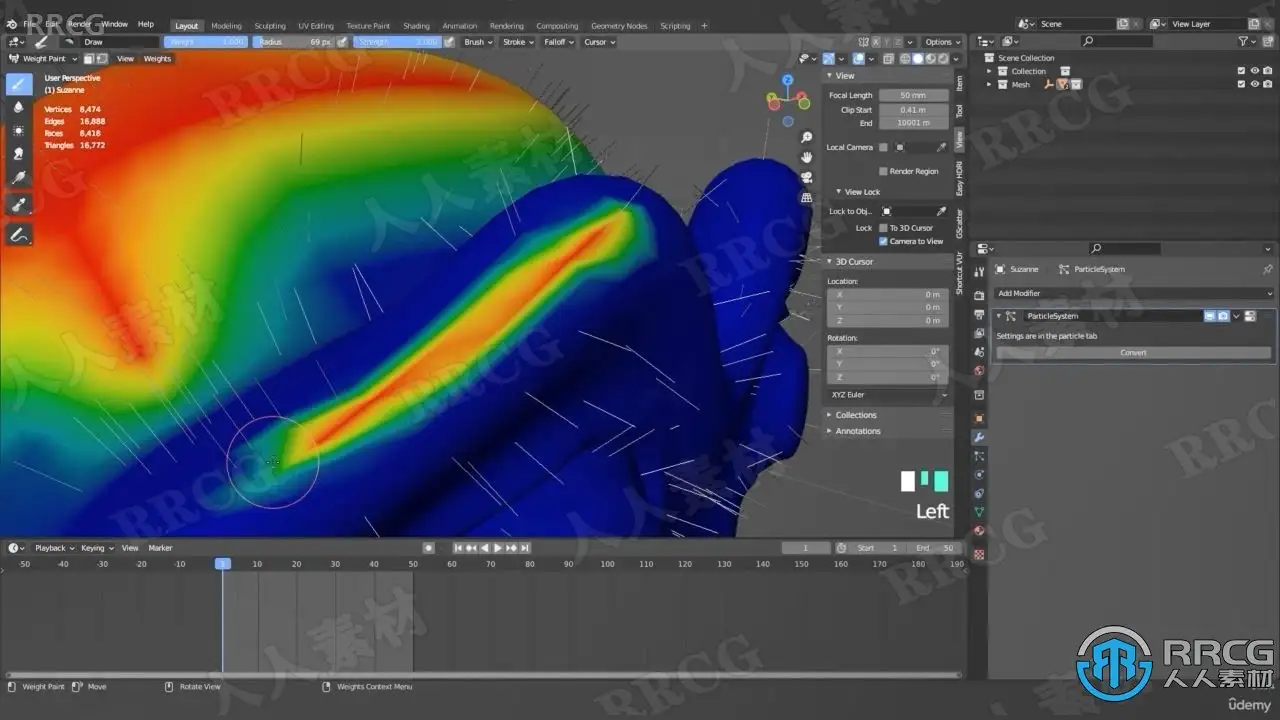This screenshot has height=720, width=1280.
Task: Open the Object properties tab icon
Action: (979, 417)
